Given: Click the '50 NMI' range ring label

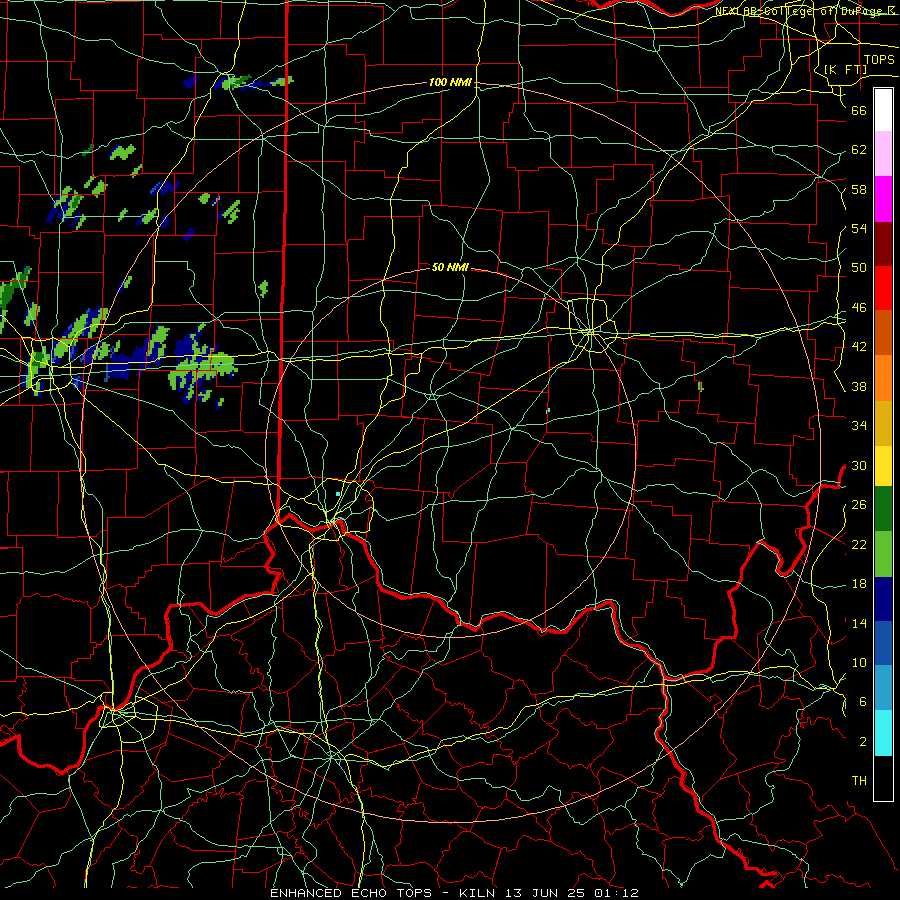Looking at the screenshot, I should click(x=450, y=267).
